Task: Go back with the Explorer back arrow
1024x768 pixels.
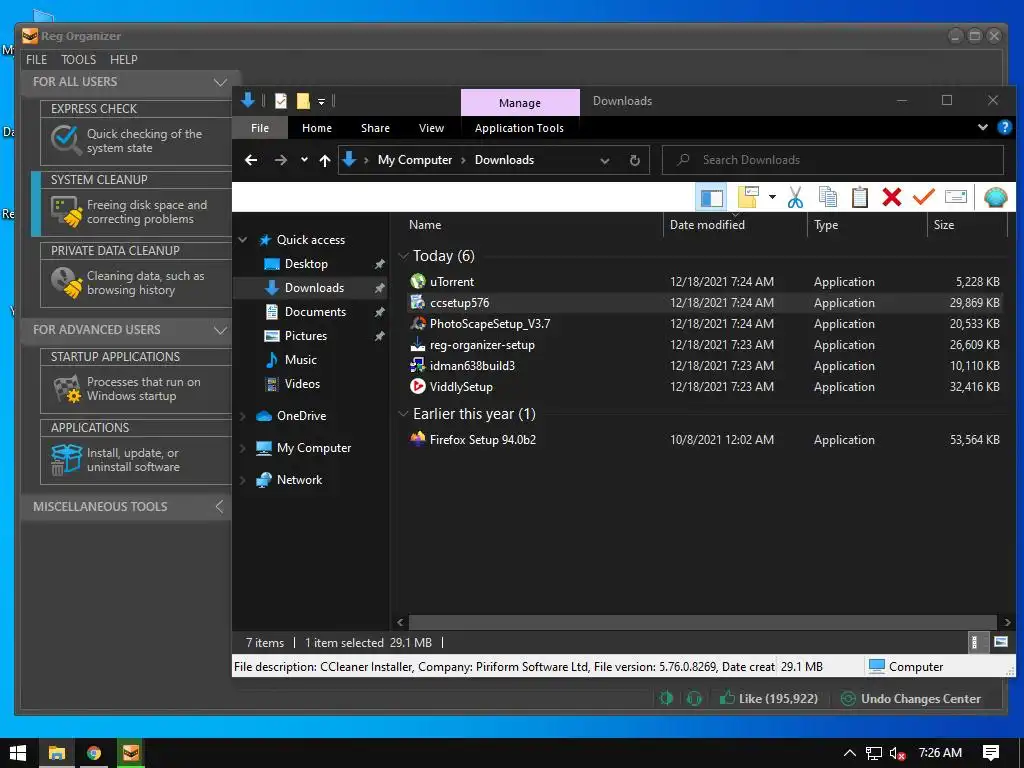Action: tap(251, 160)
